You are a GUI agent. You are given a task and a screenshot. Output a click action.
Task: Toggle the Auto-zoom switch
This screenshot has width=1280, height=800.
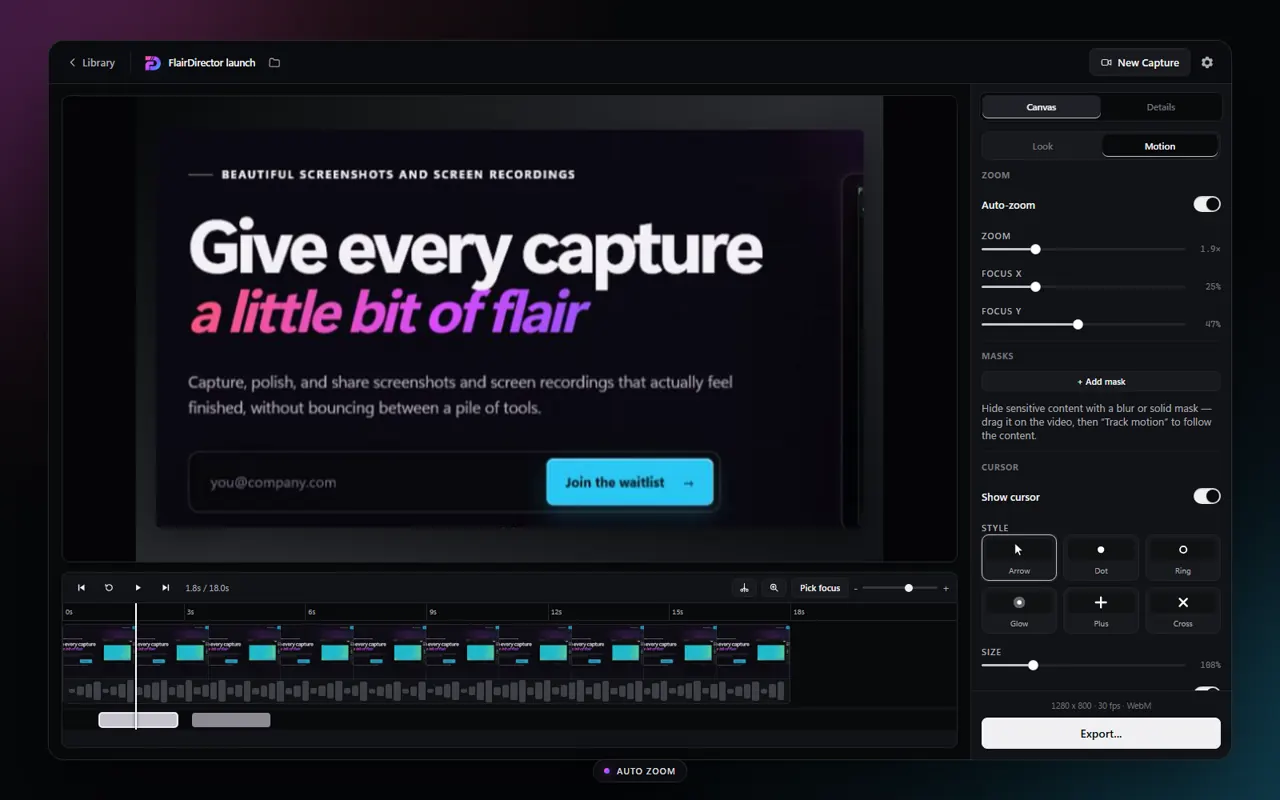[1206, 204]
